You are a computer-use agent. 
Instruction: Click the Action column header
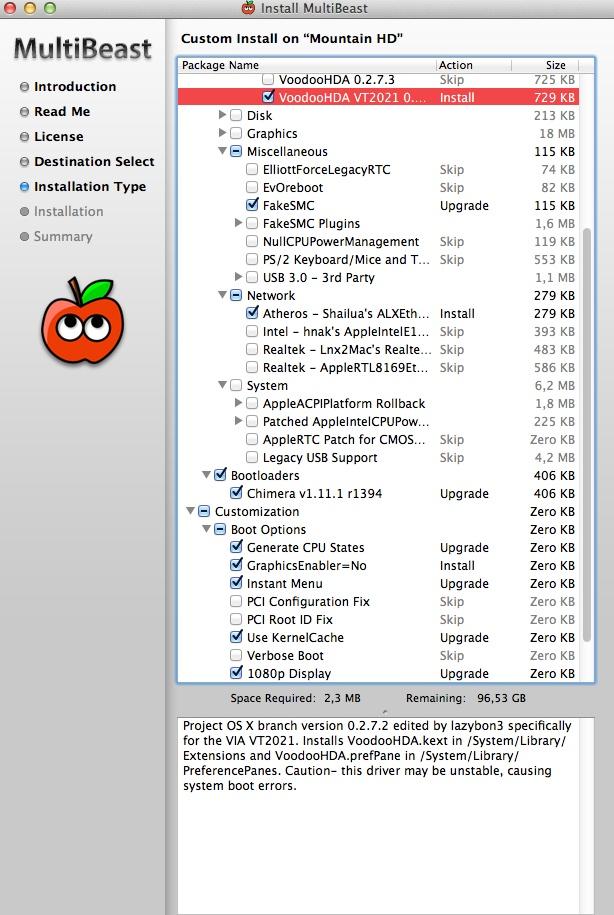tap(473, 65)
